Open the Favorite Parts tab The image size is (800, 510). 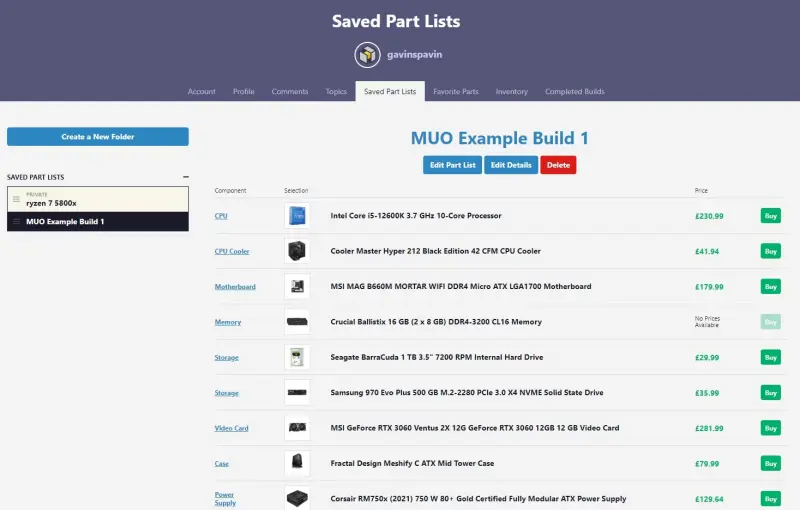pyautogui.click(x=456, y=92)
